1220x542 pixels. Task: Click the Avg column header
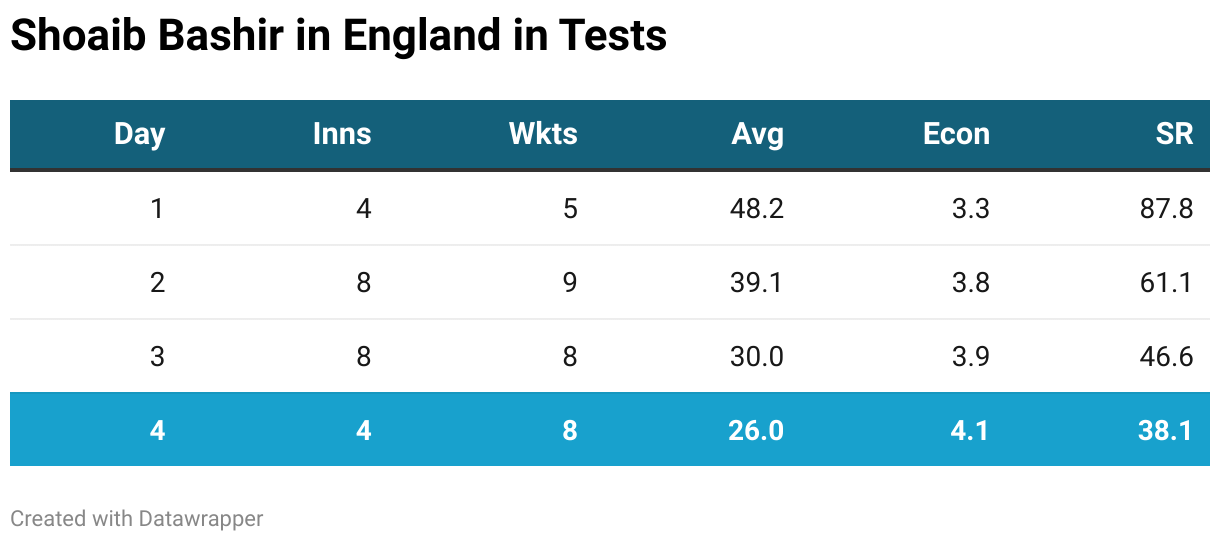[x=757, y=134]
